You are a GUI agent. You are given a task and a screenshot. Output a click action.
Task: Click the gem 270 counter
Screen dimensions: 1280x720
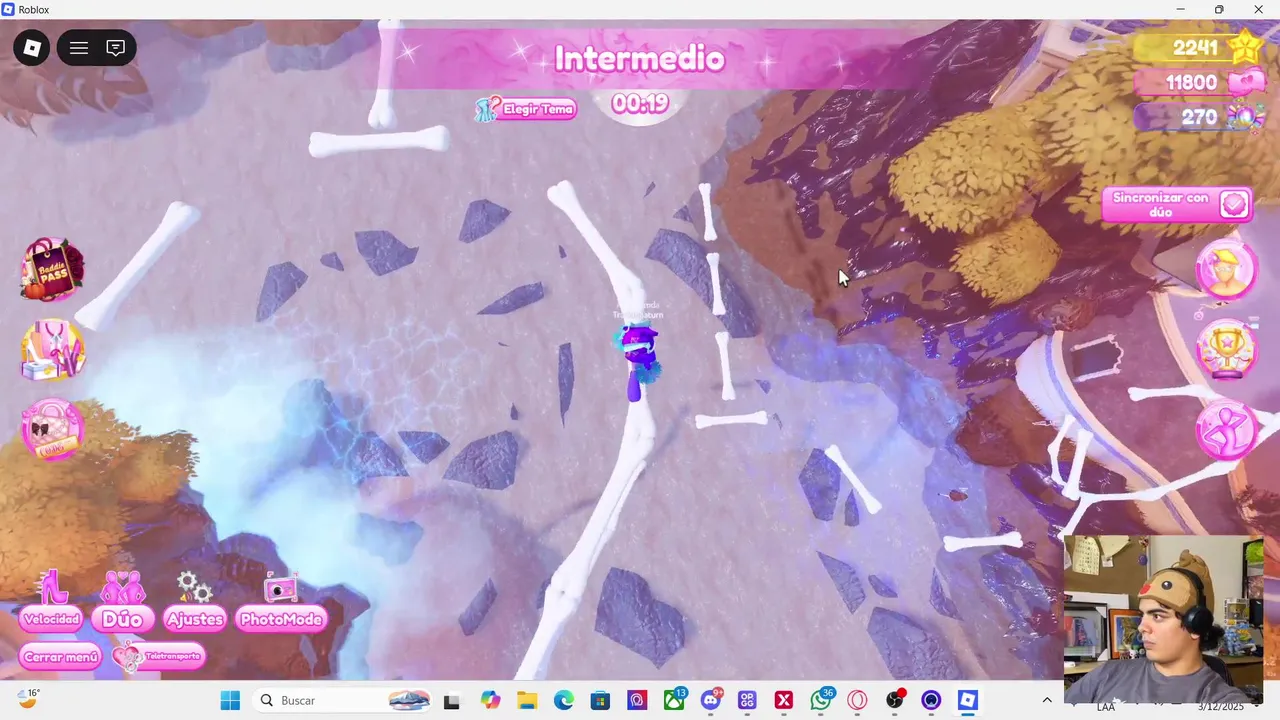pos(1200,118)
